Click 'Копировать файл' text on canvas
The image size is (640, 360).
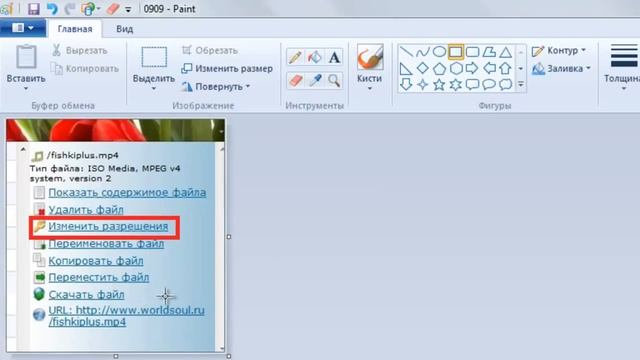96,260
